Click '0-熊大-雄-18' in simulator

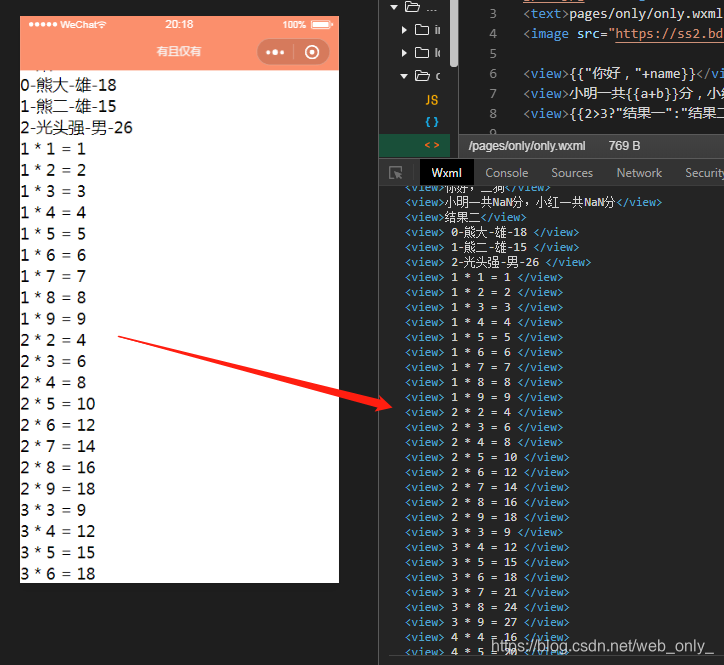pos(68,85)
